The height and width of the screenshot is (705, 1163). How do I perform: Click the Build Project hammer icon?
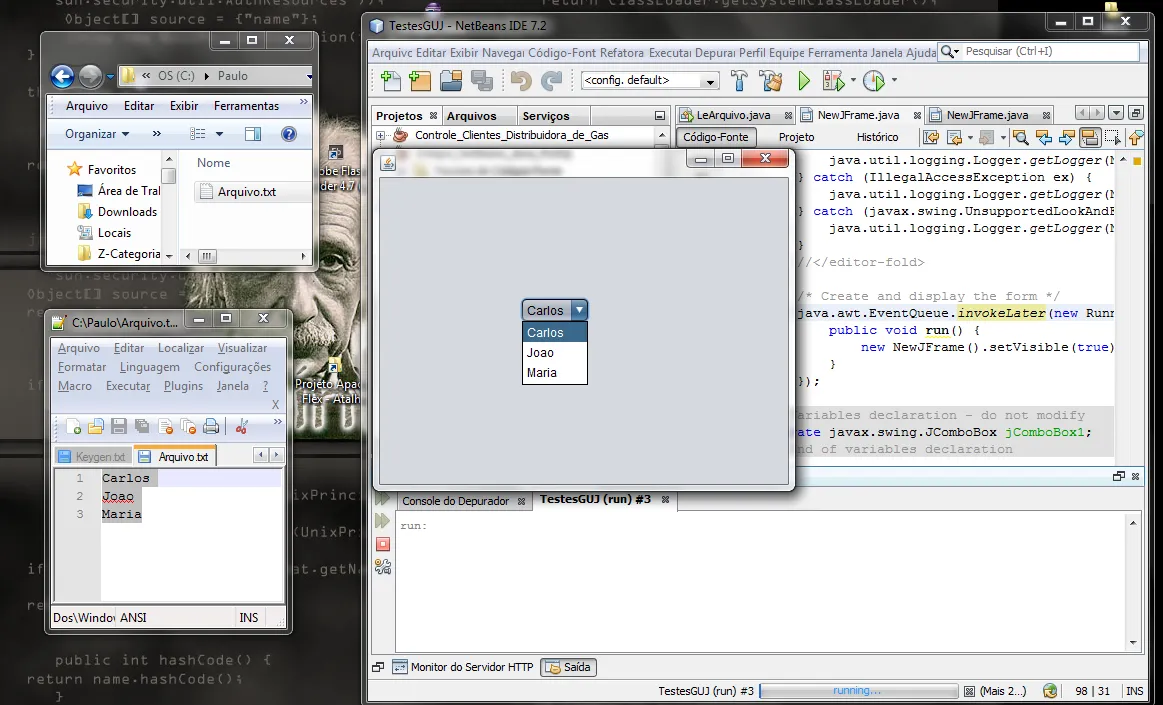[739, 81]
